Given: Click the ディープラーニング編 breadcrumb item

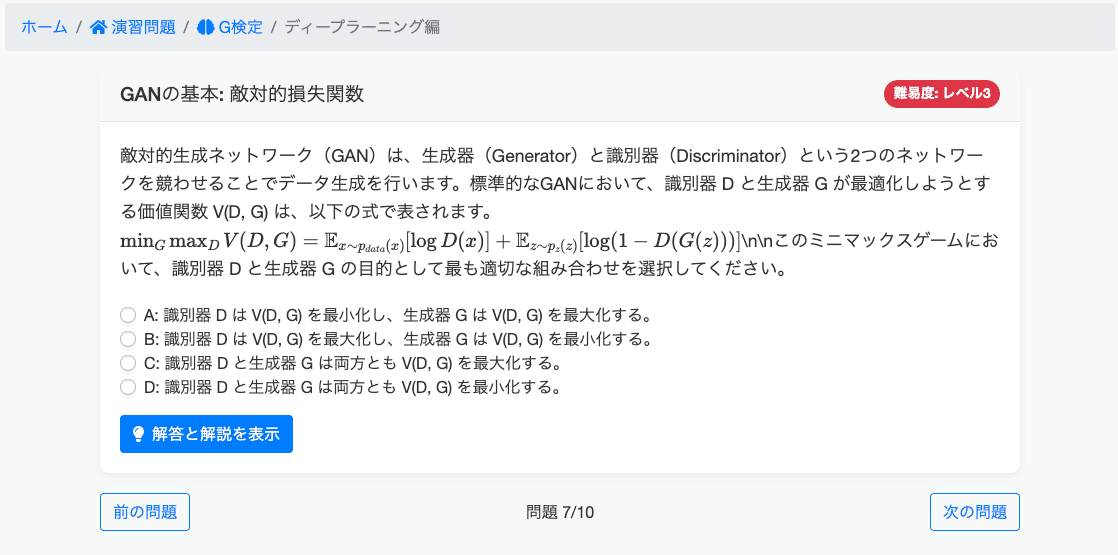Looking at the screenshot, I should pos(362,27).
